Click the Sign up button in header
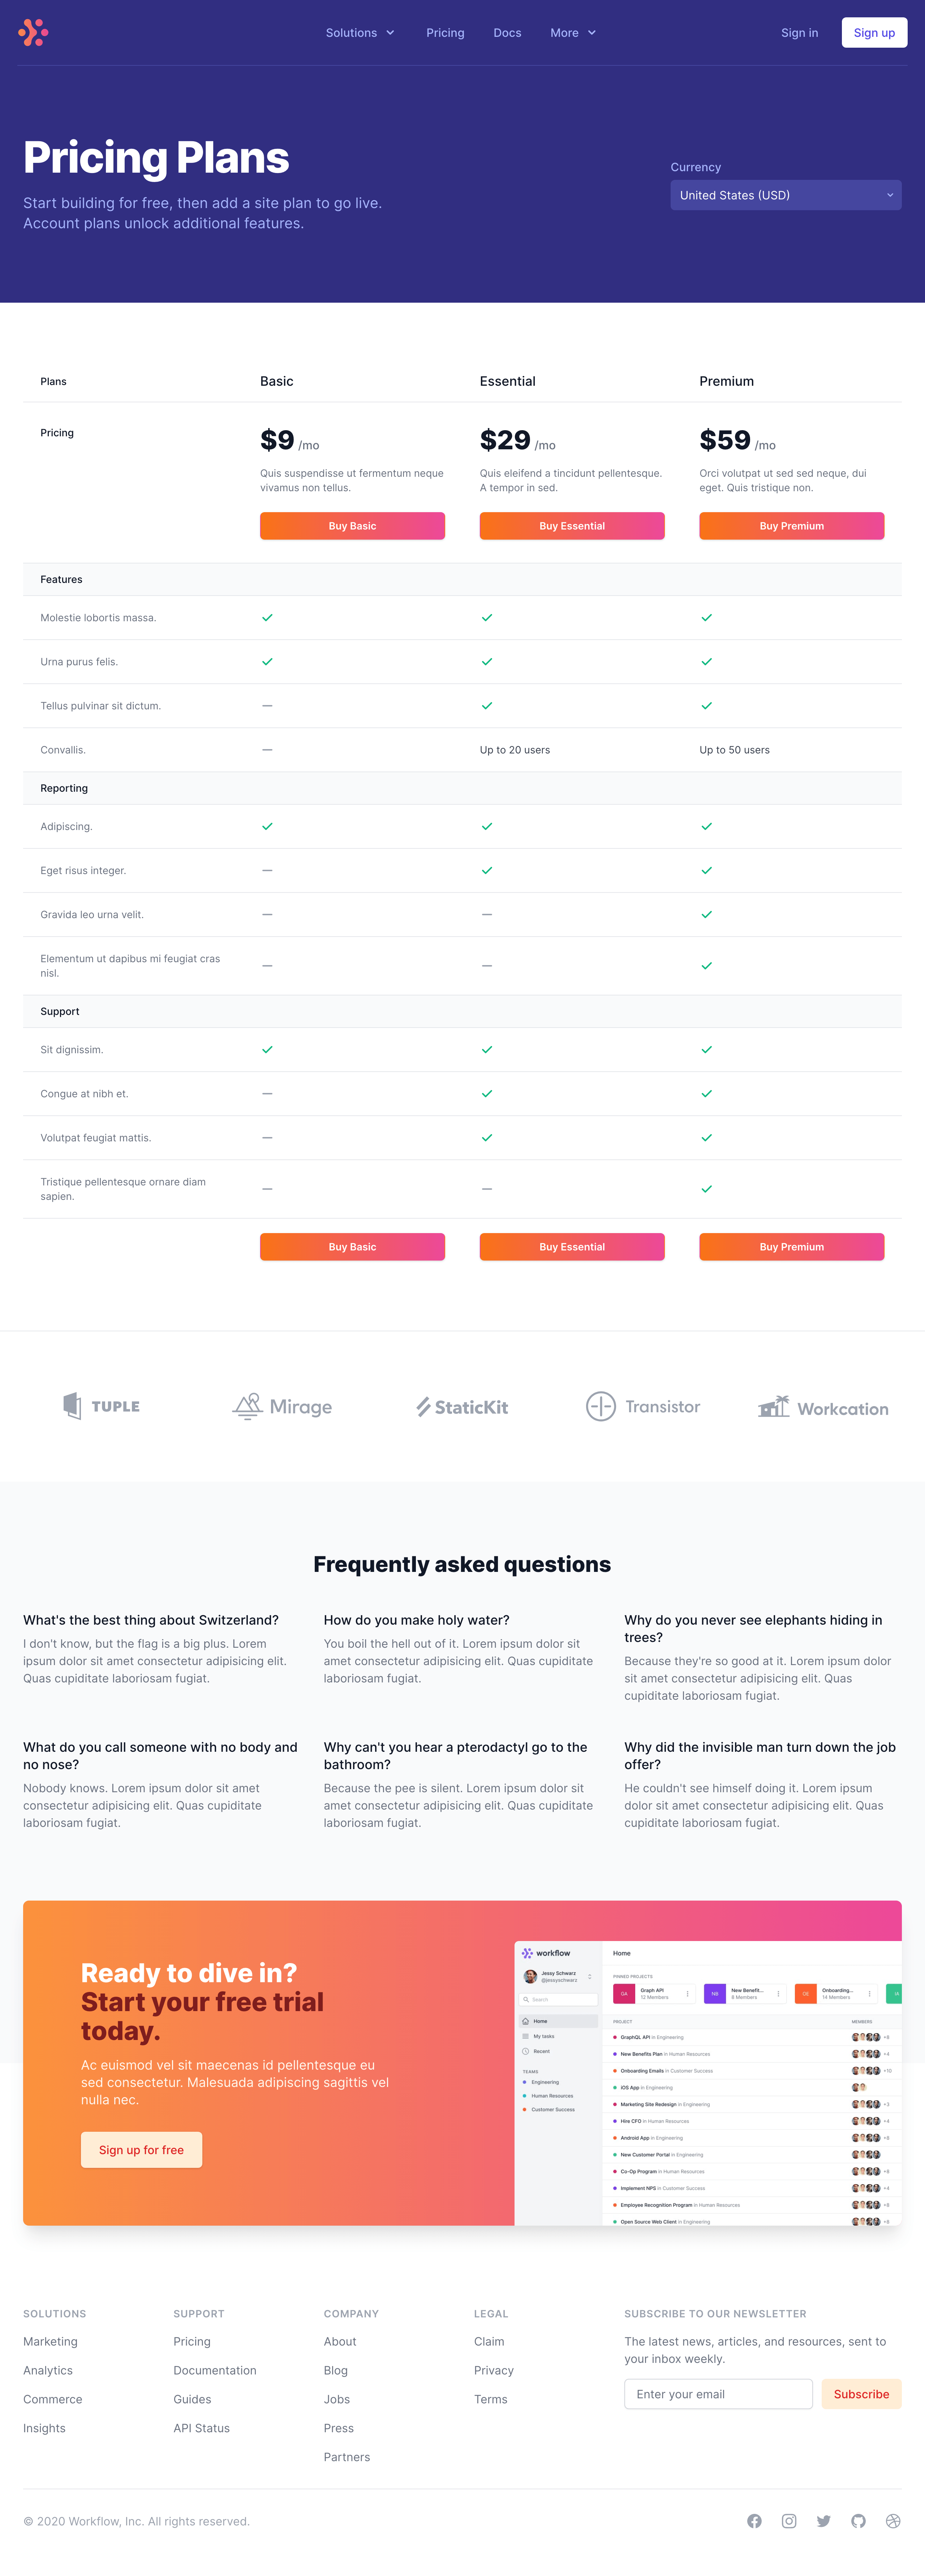Image resolution: width=925 pixels, height=2576 pixels. [874, 33]
